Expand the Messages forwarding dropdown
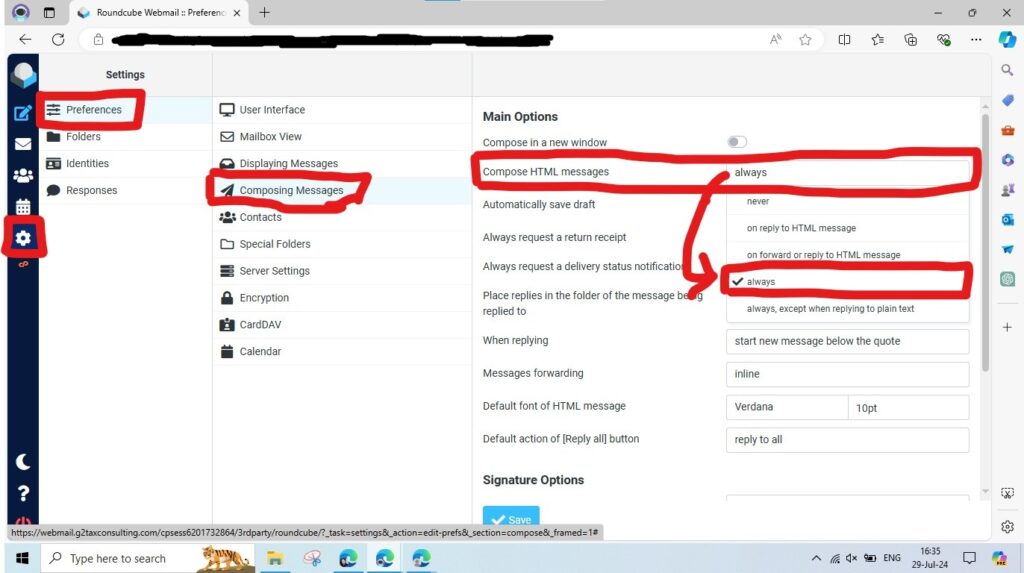This screenshot has width=1024, height=573. 847,374
